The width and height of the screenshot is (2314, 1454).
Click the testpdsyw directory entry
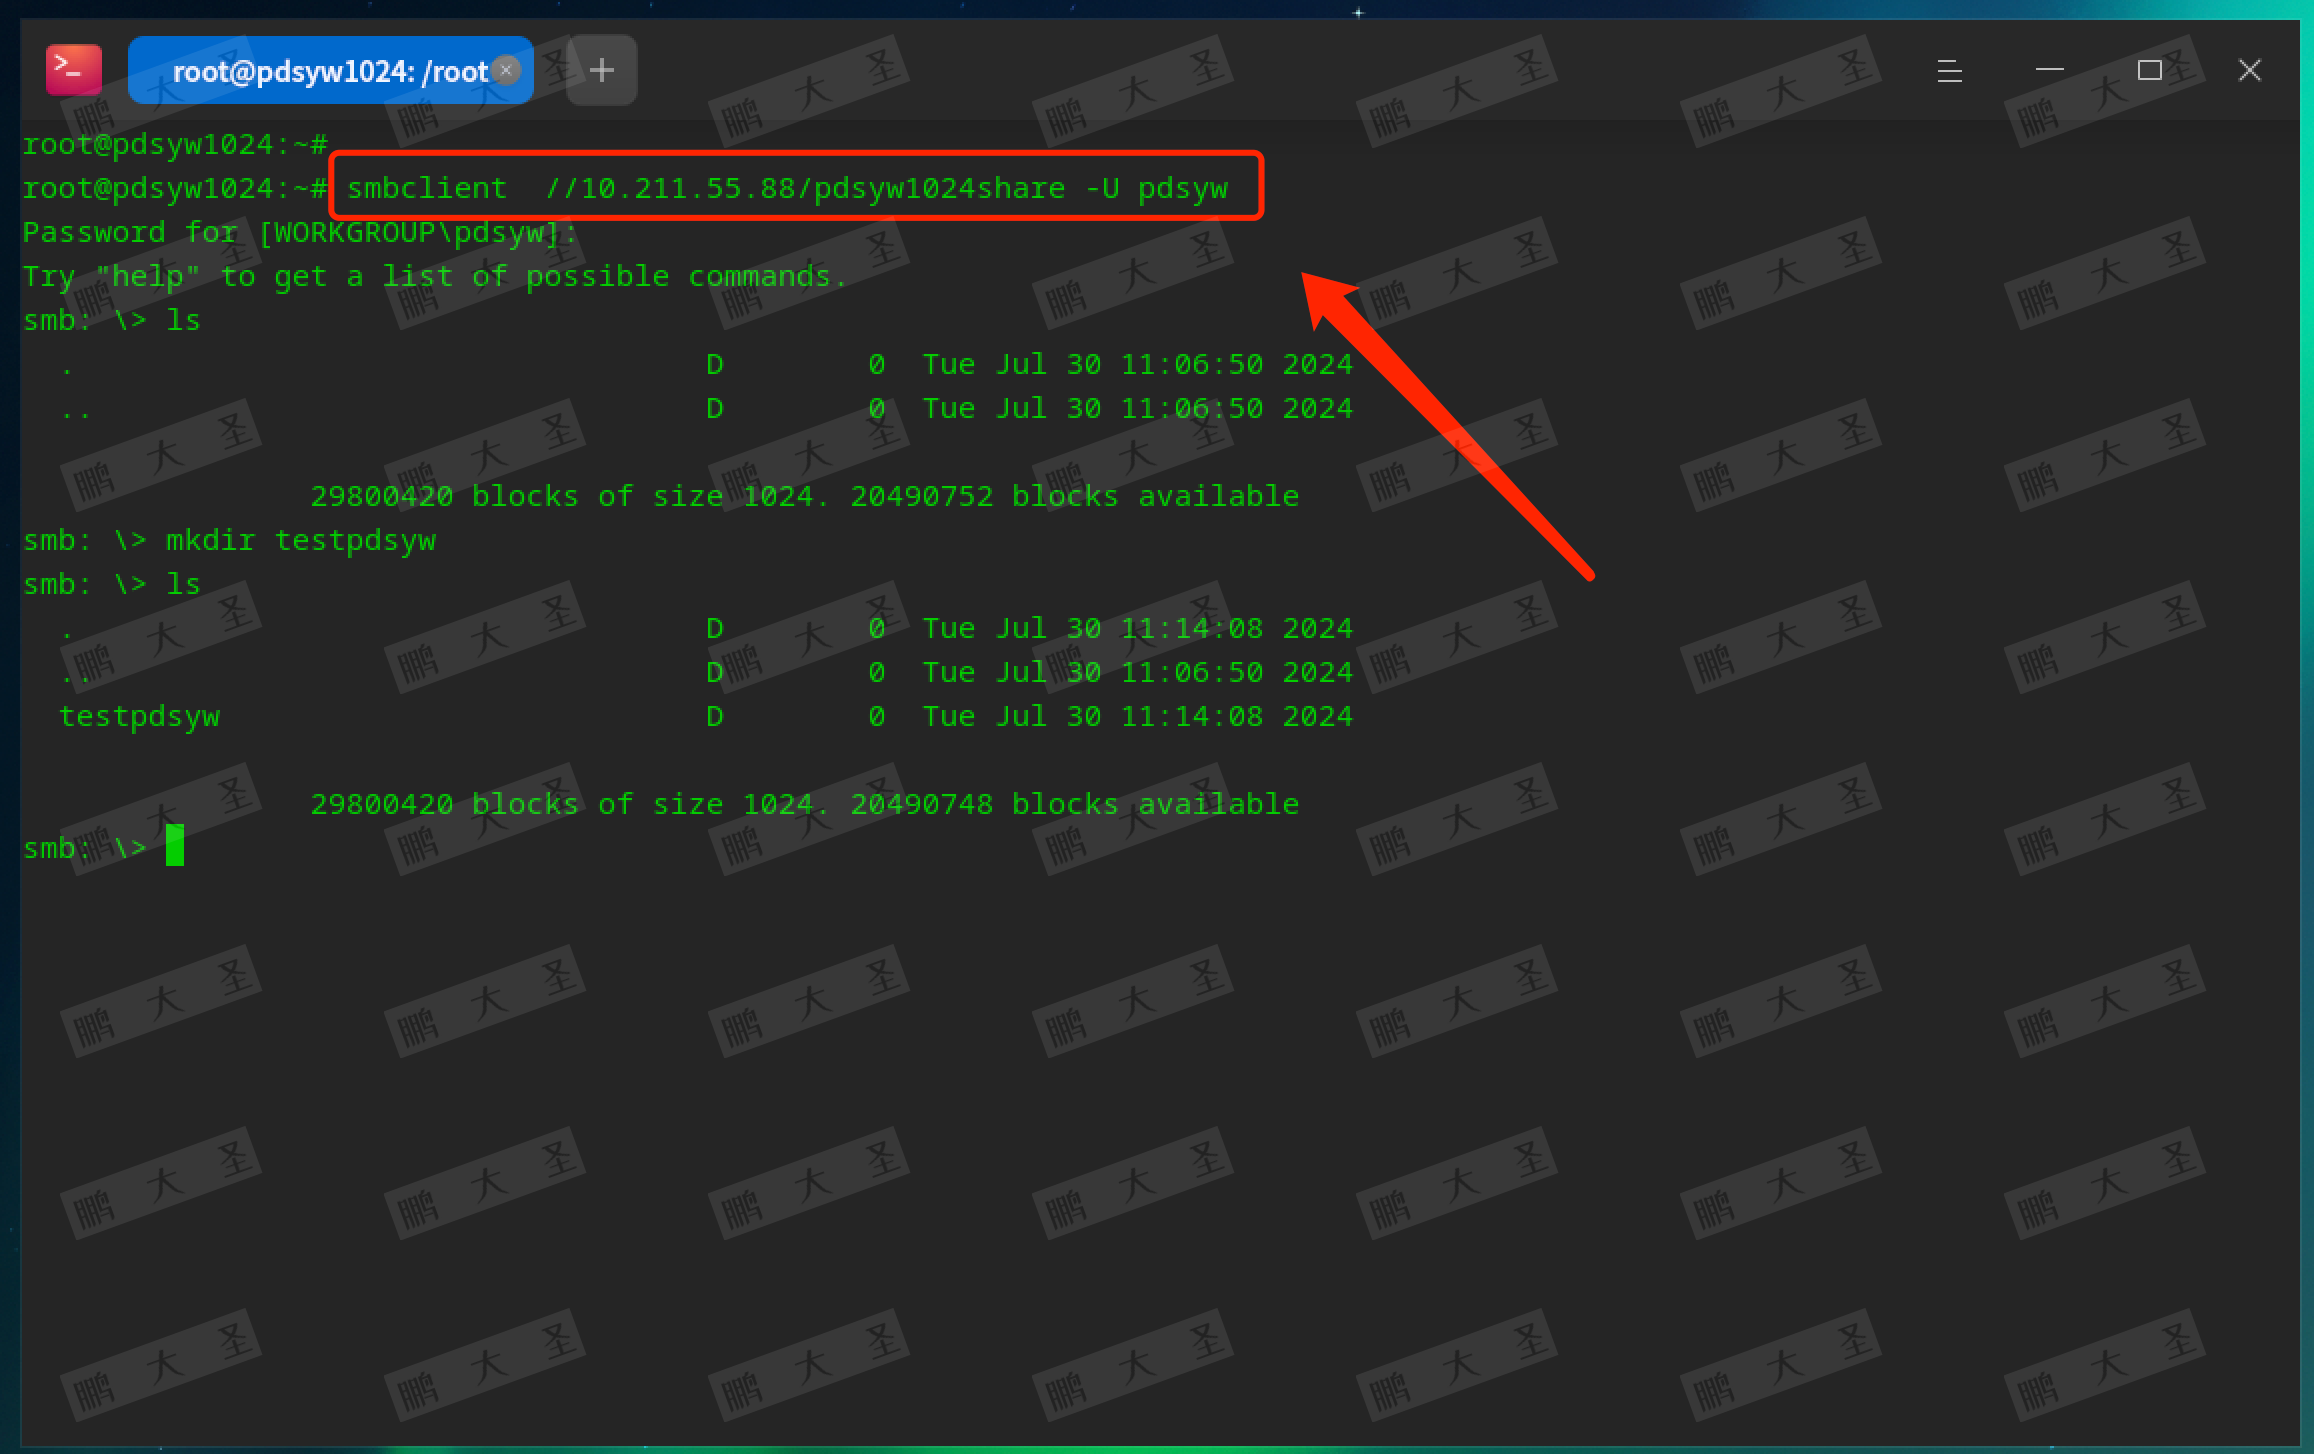[140, 716]
